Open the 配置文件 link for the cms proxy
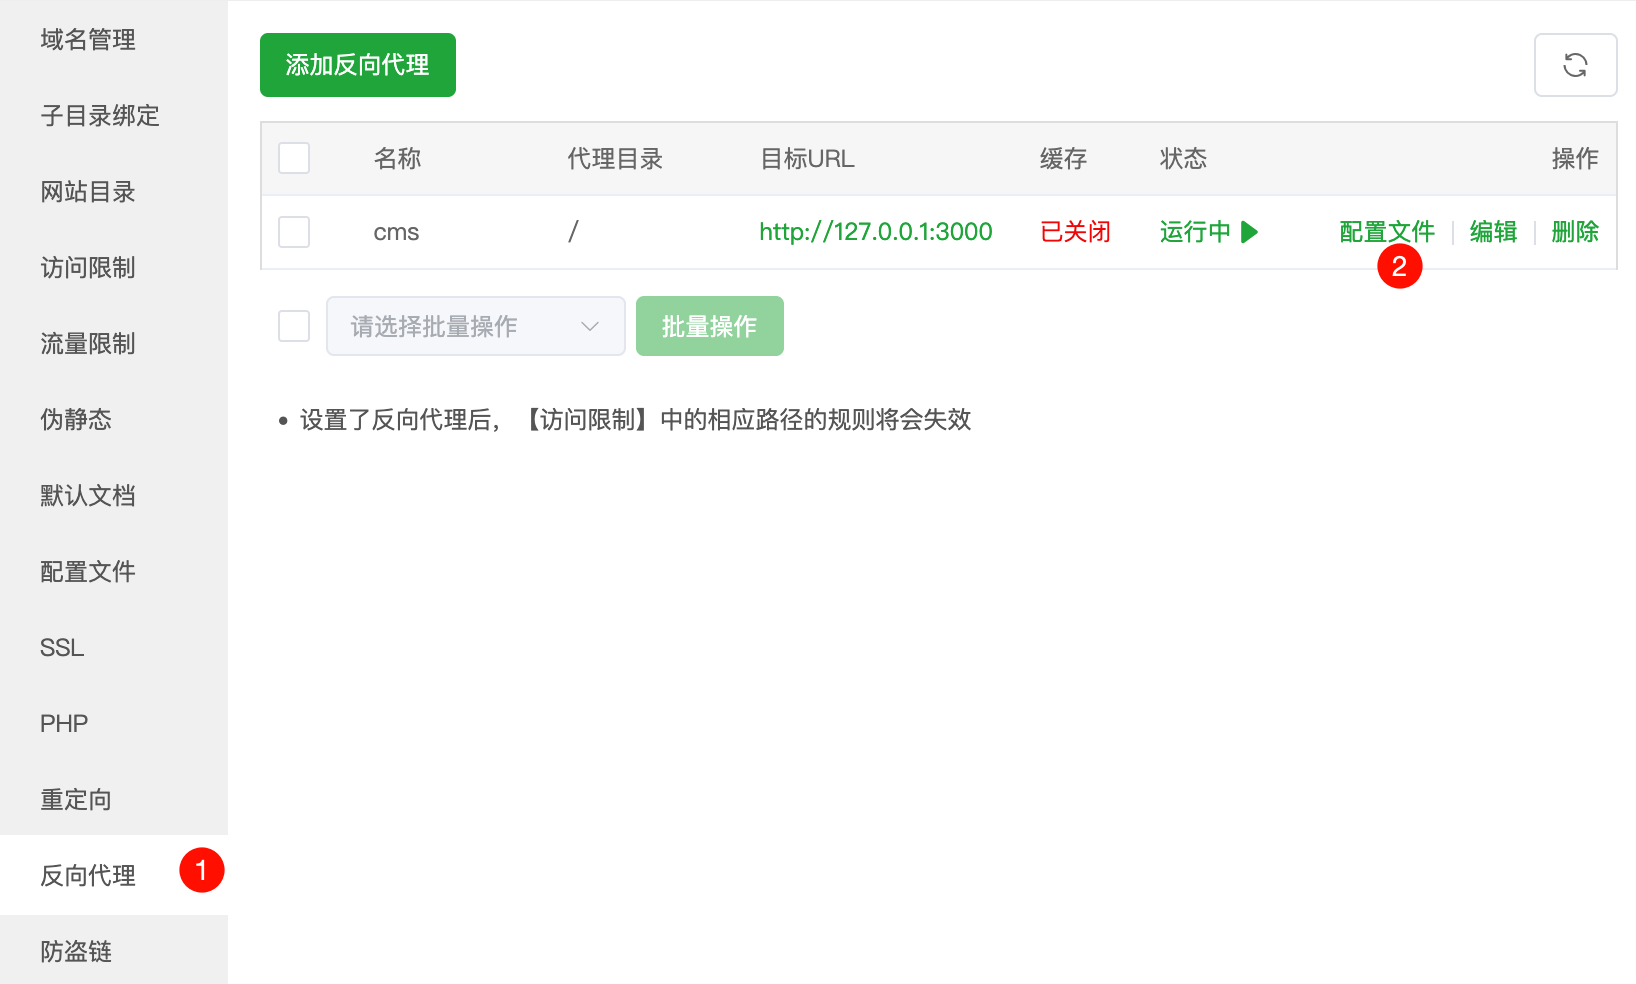The image size is (1636, 984). coord(1385,231)
